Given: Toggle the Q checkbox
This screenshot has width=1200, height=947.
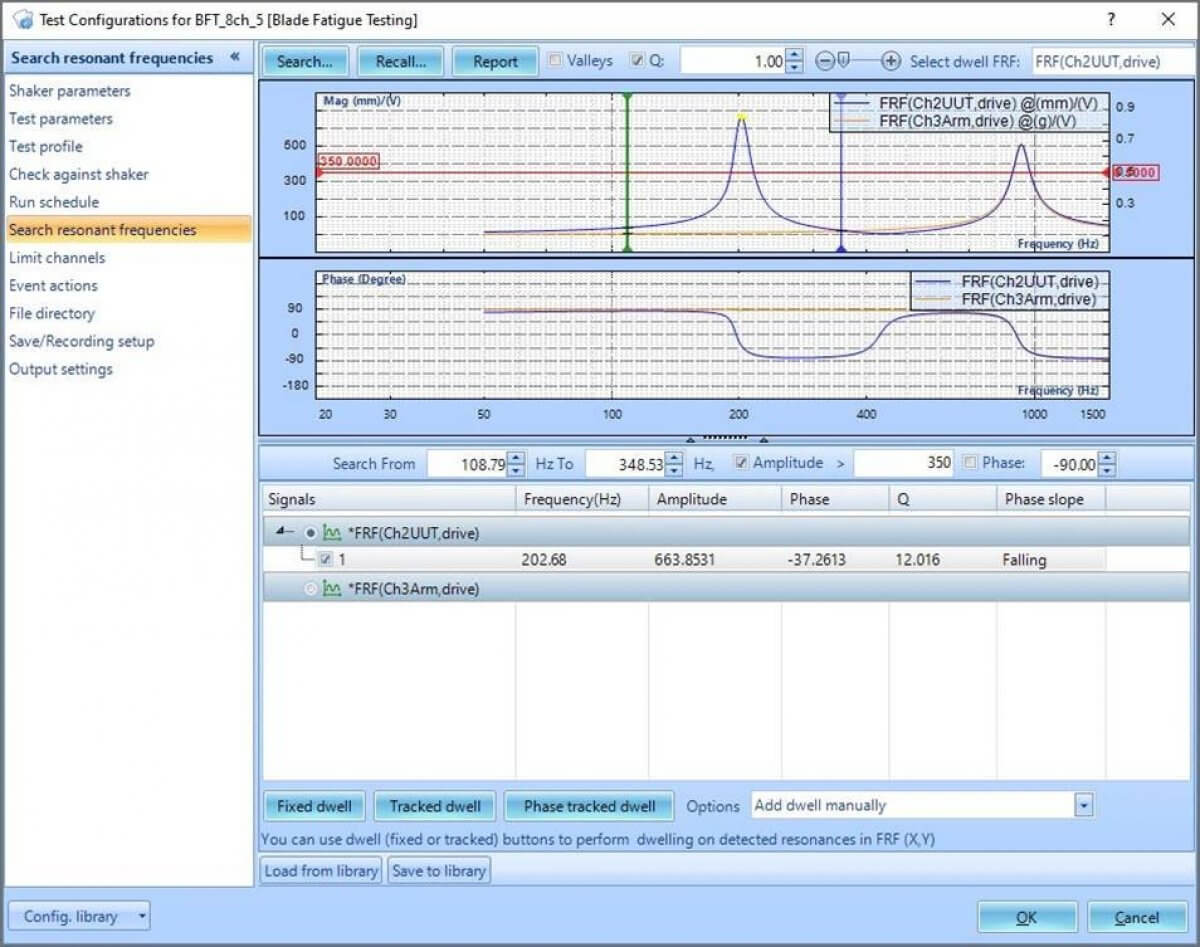Looking at the screenshot, I should coord(637,61).
